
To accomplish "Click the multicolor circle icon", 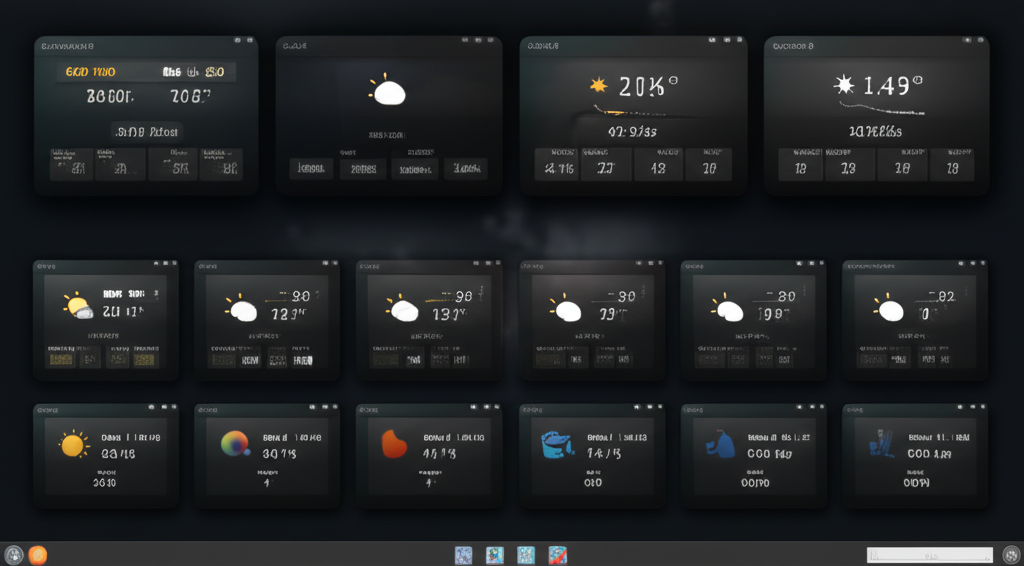I will pyautogui.click(x=235, y=443).
